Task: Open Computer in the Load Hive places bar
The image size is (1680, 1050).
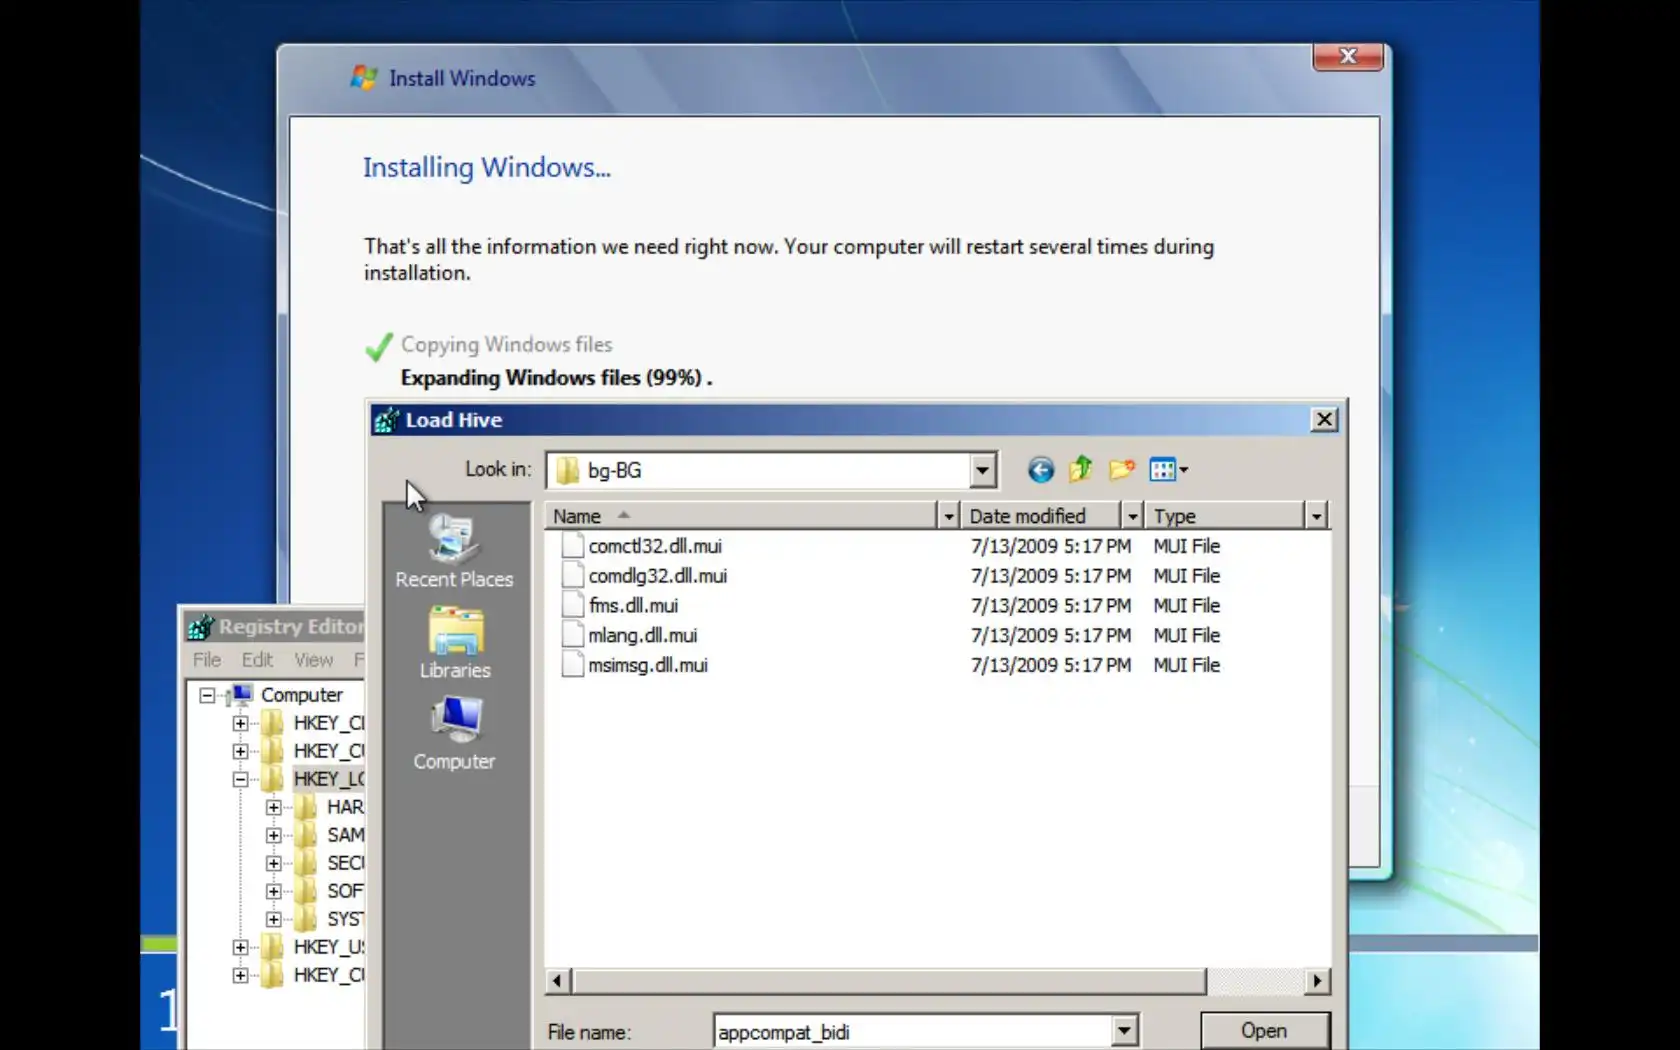Action: pos(454,734)
